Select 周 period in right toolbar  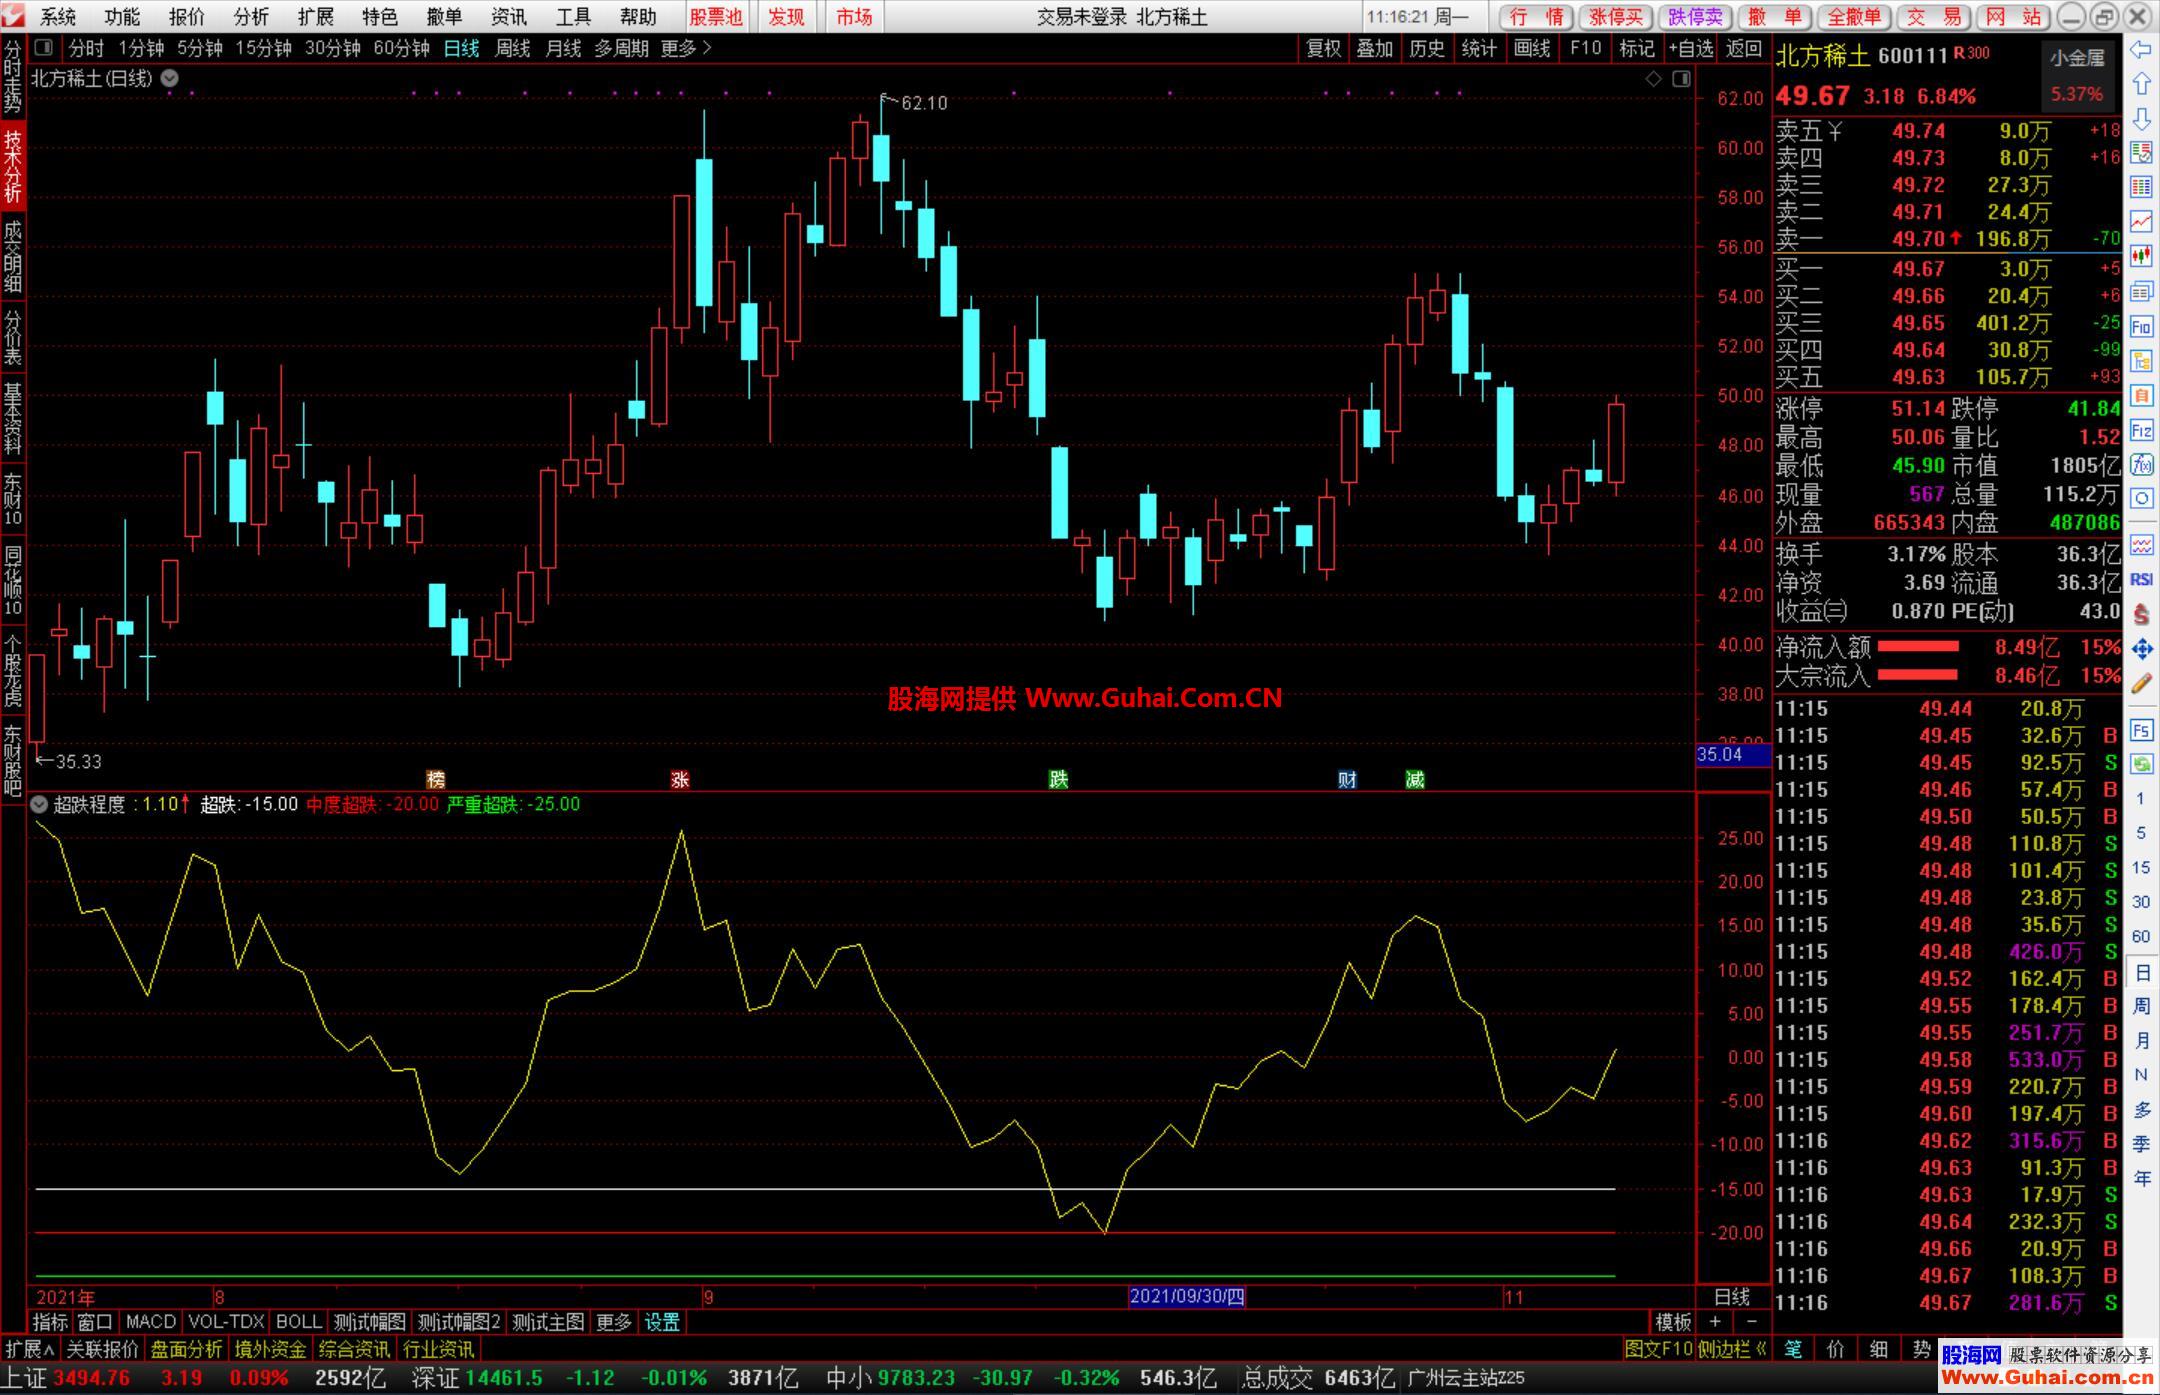(x=2141, y=1006)
